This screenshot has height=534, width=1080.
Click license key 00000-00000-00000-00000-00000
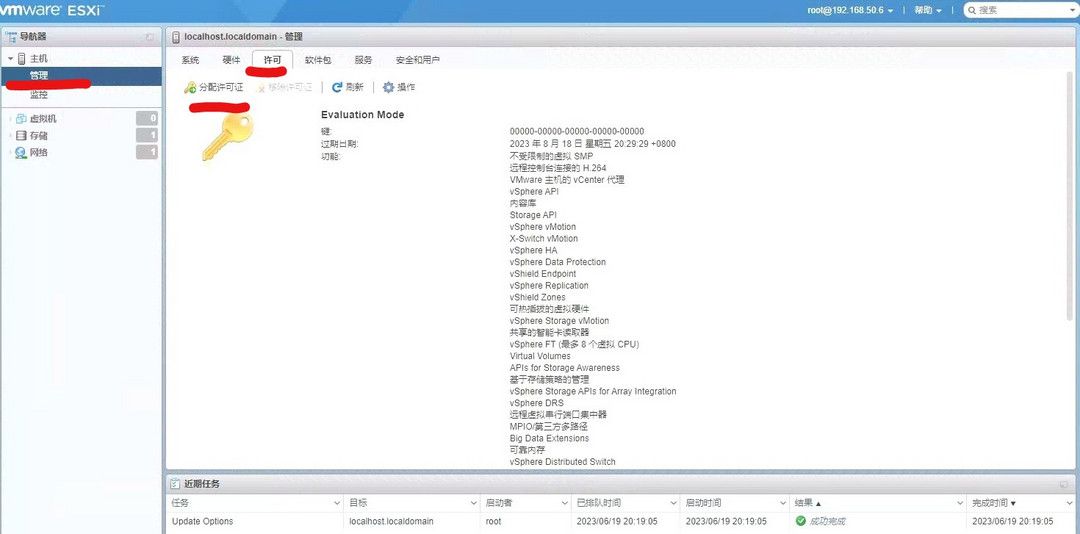pyautogui.click(x=577, y=131)
